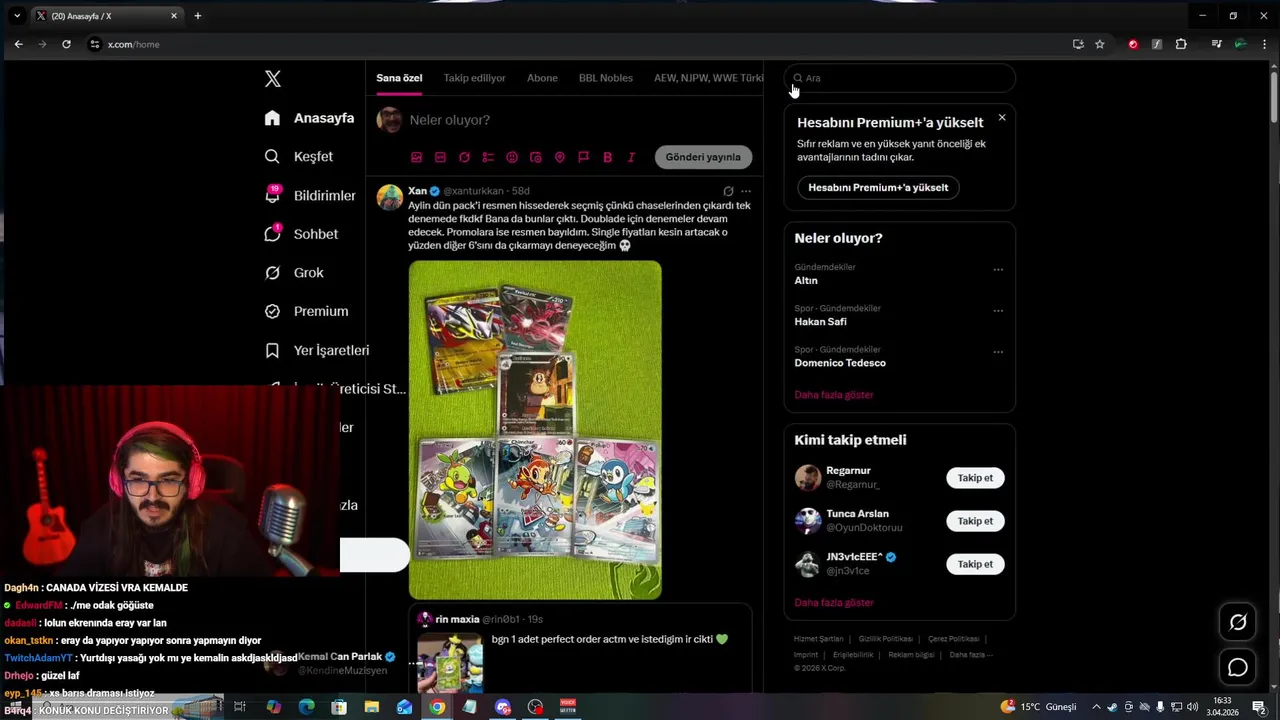Toggle italic formatting in composer
Image resolution: width=1280 pixels, height=720 pixels.
point(631,157)
